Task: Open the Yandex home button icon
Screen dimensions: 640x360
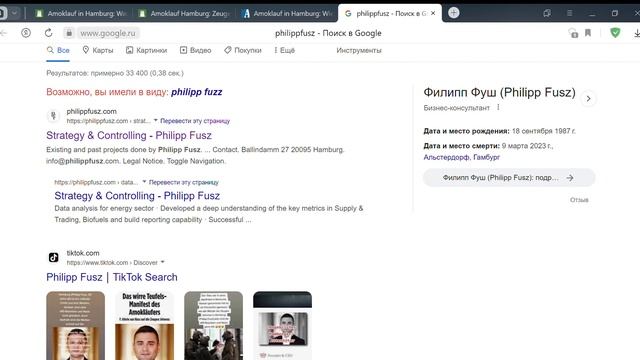Action: pyautogui.click(x=26, y=33)
